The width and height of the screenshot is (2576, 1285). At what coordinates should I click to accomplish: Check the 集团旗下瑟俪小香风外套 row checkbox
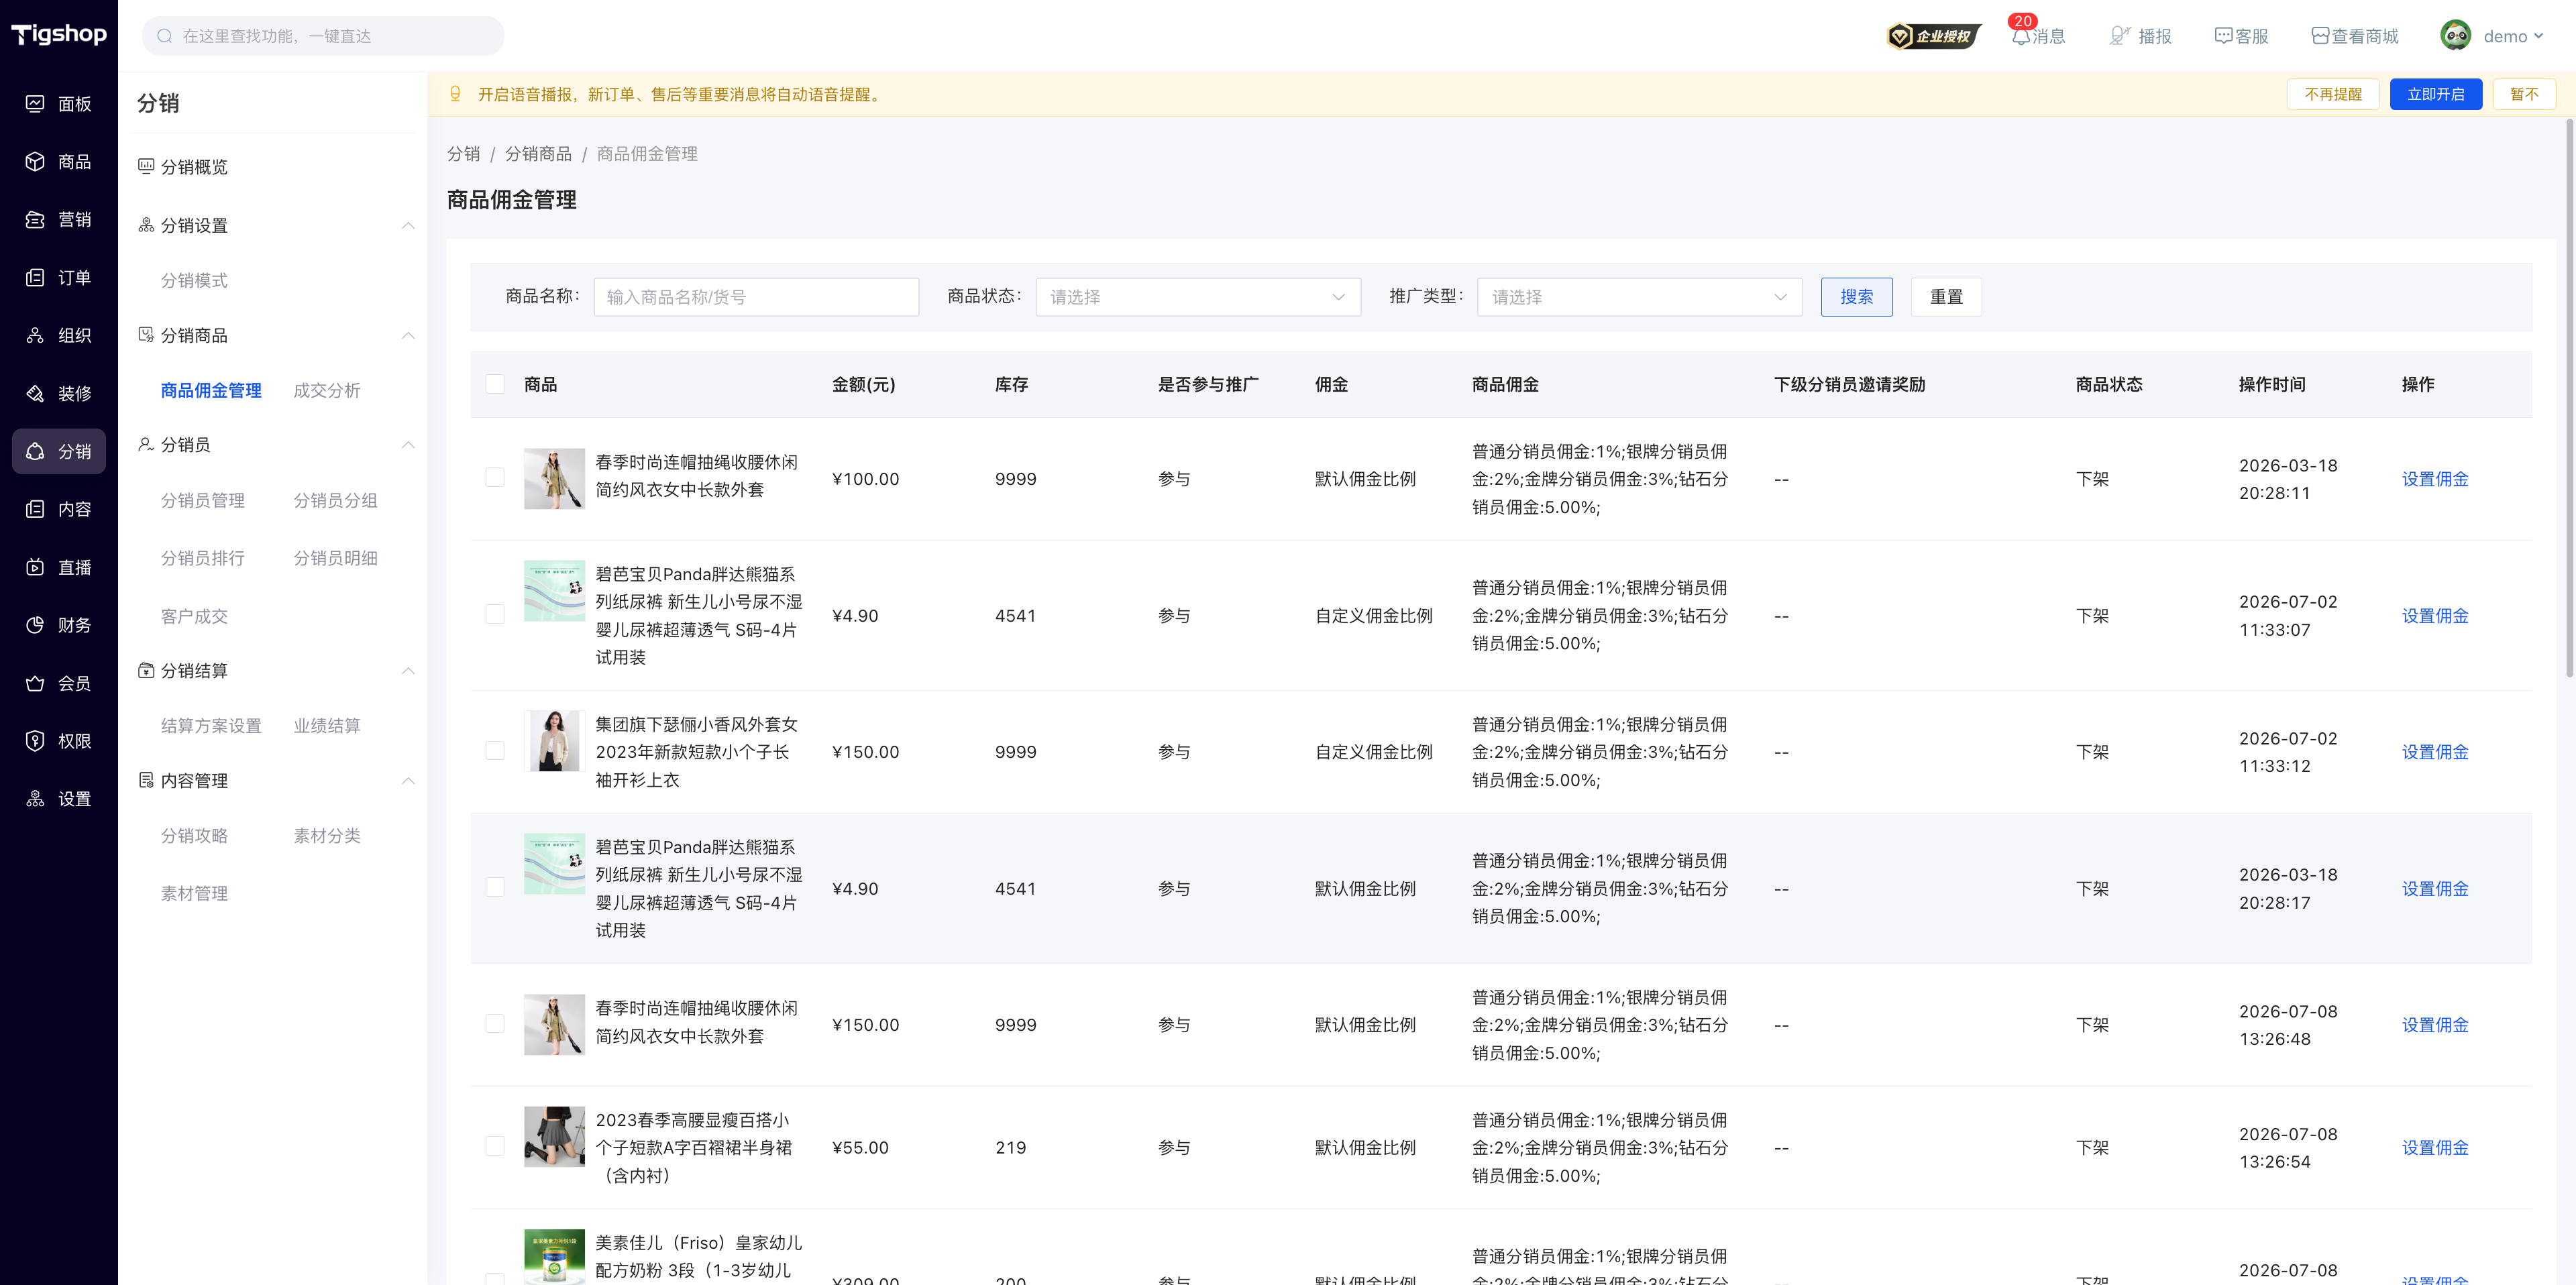pyautogui.click(x=495, y=751)
